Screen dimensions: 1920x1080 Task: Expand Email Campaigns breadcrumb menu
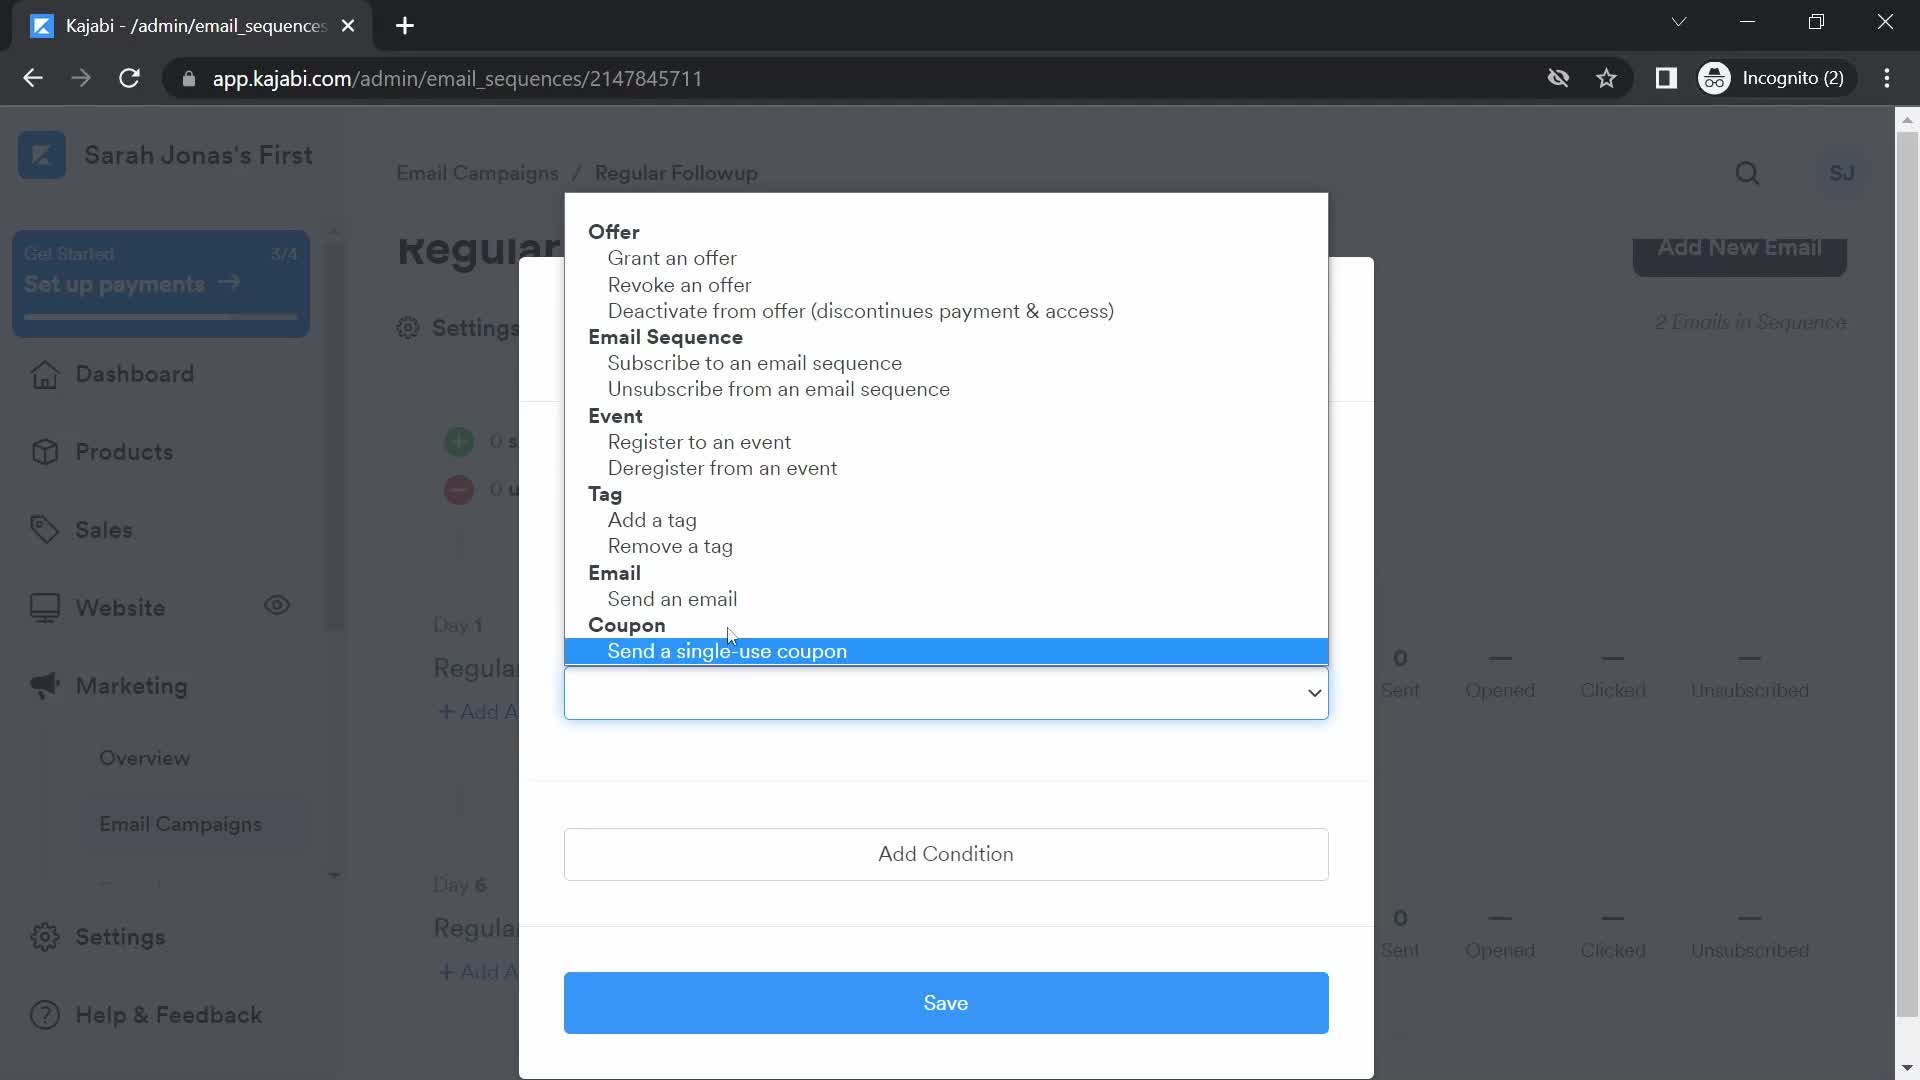pyautogui.click(x=479, y=174)
